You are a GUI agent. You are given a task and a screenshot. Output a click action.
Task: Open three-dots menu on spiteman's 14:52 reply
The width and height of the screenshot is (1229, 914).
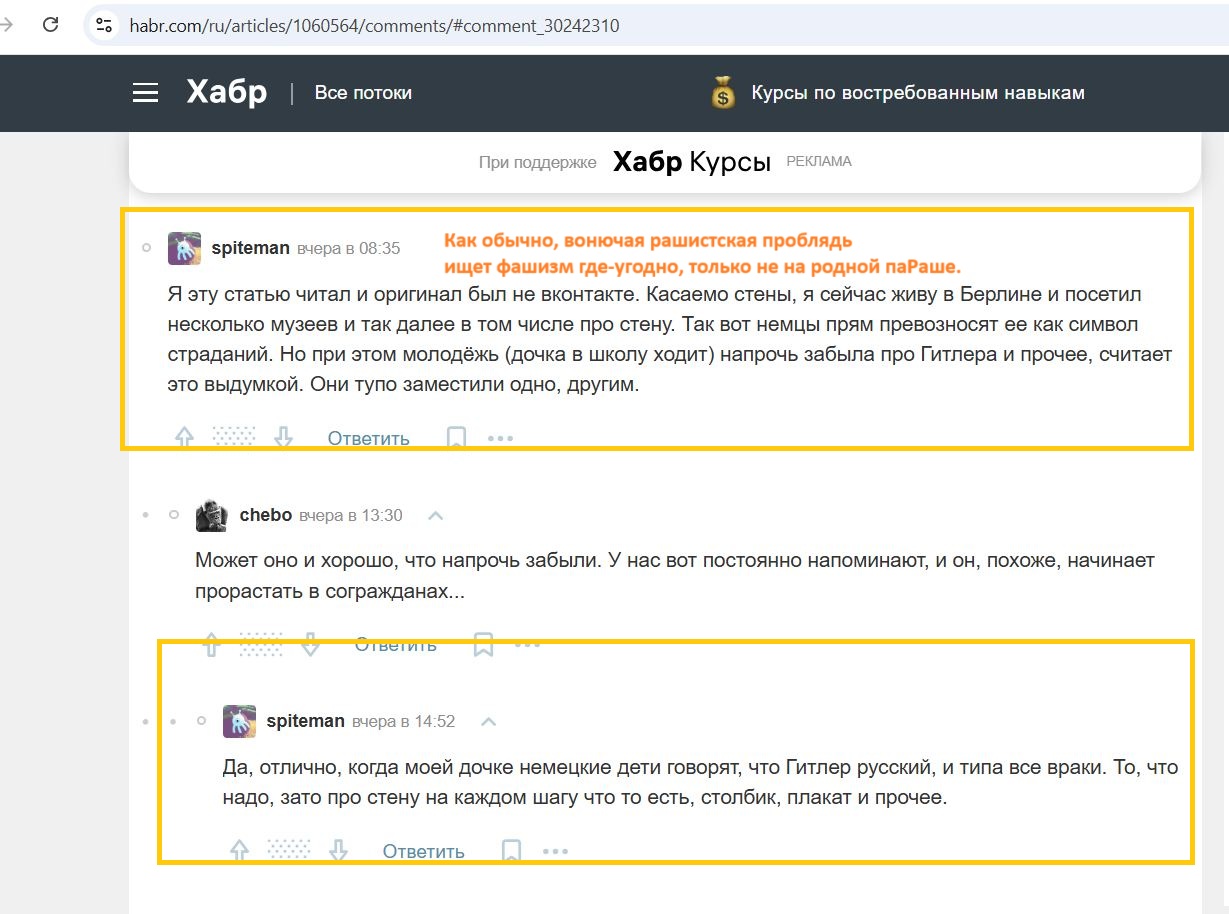coord(555,851)
